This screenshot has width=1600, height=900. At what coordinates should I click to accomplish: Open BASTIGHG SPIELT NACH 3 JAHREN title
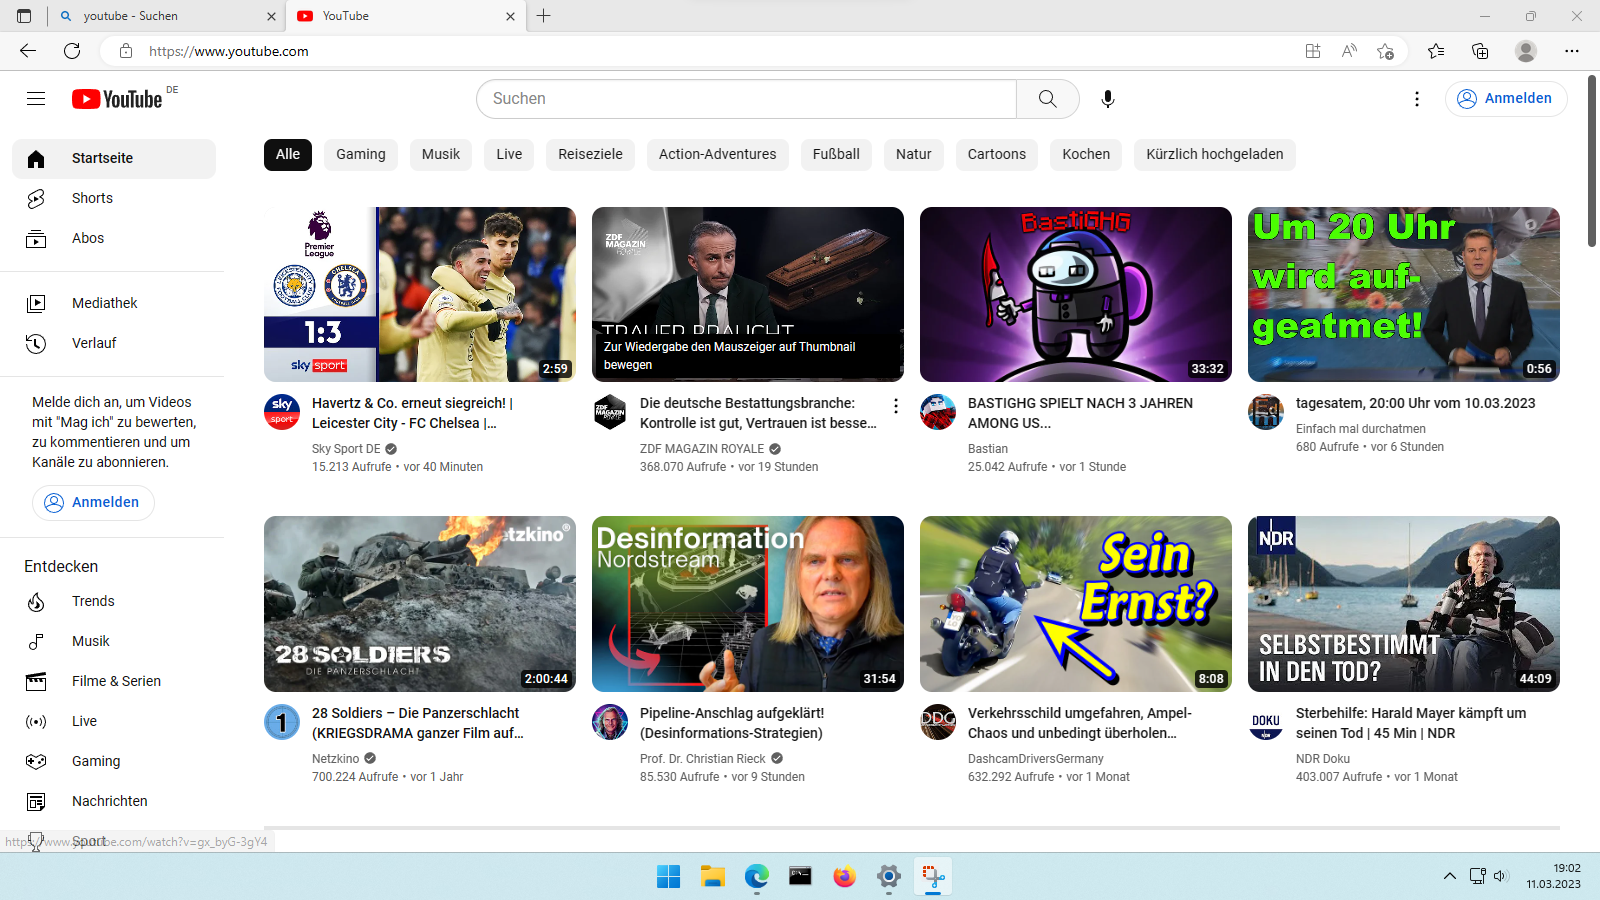pos(1080,413)
